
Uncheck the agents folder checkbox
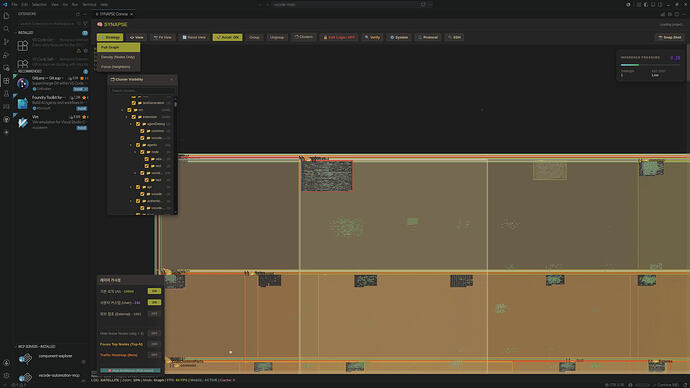[x=138, y=145]
